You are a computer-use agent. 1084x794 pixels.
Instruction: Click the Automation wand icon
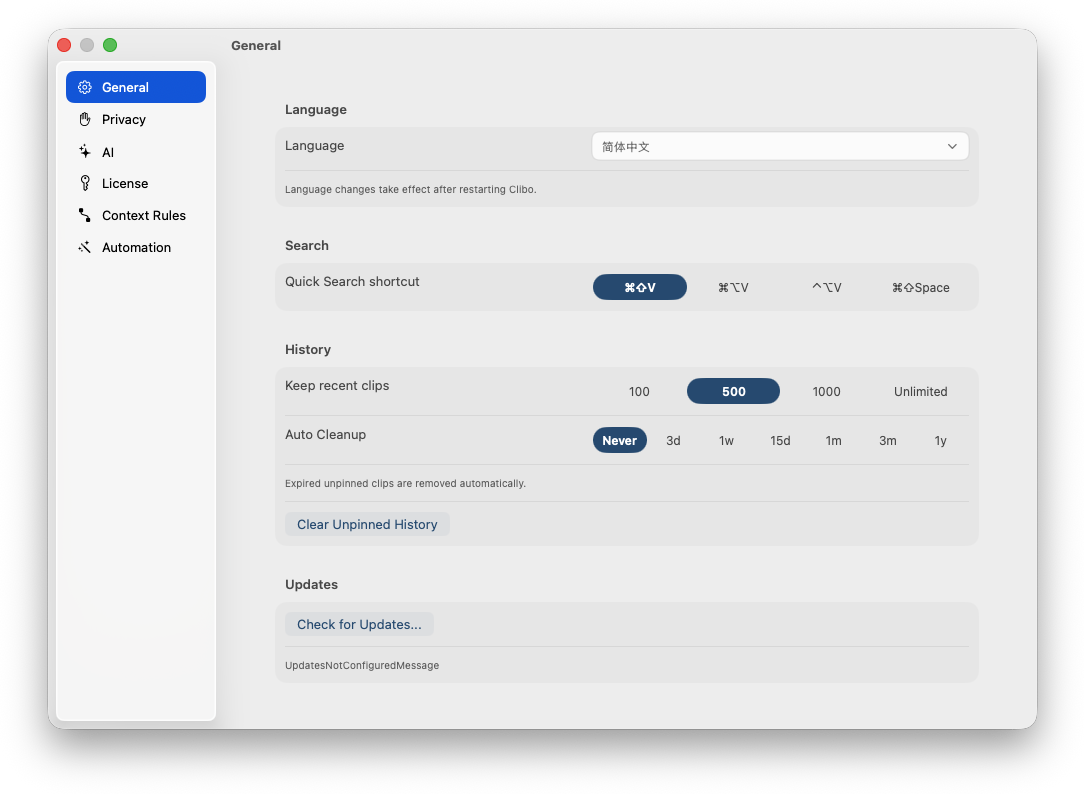click(85, 247)
